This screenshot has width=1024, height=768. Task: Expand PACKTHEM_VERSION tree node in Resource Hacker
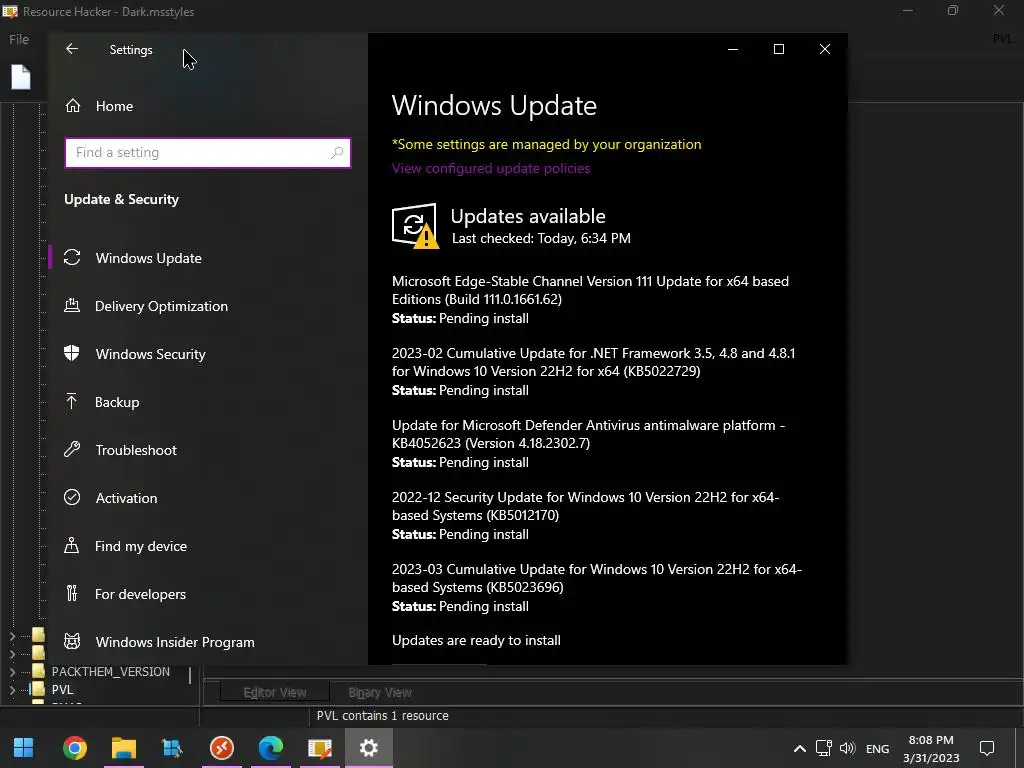click(12, 671)
